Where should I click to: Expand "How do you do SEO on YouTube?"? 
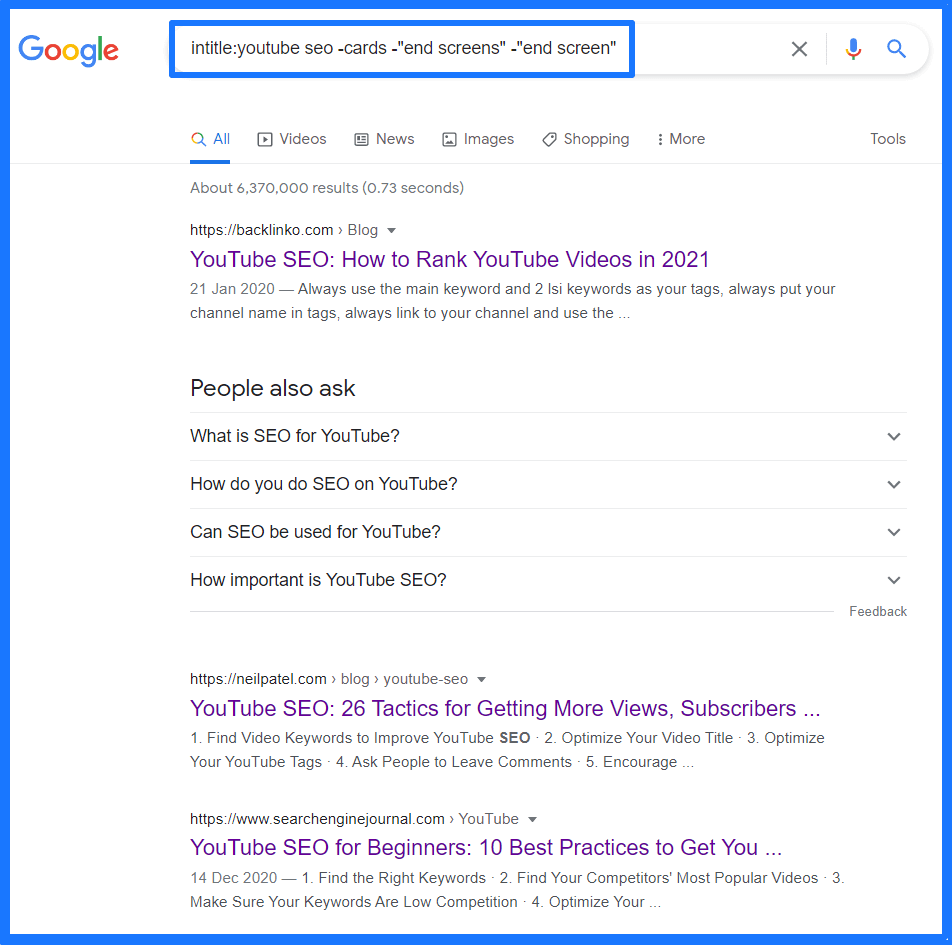[x=548, y=485]
